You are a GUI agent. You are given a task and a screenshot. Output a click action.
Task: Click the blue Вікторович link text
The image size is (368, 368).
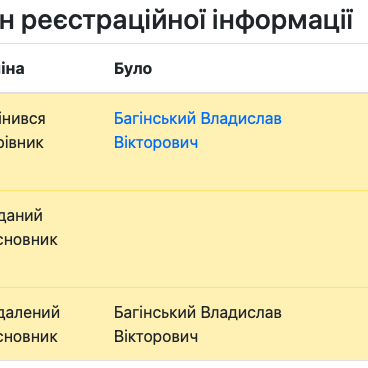coord(156,143)
